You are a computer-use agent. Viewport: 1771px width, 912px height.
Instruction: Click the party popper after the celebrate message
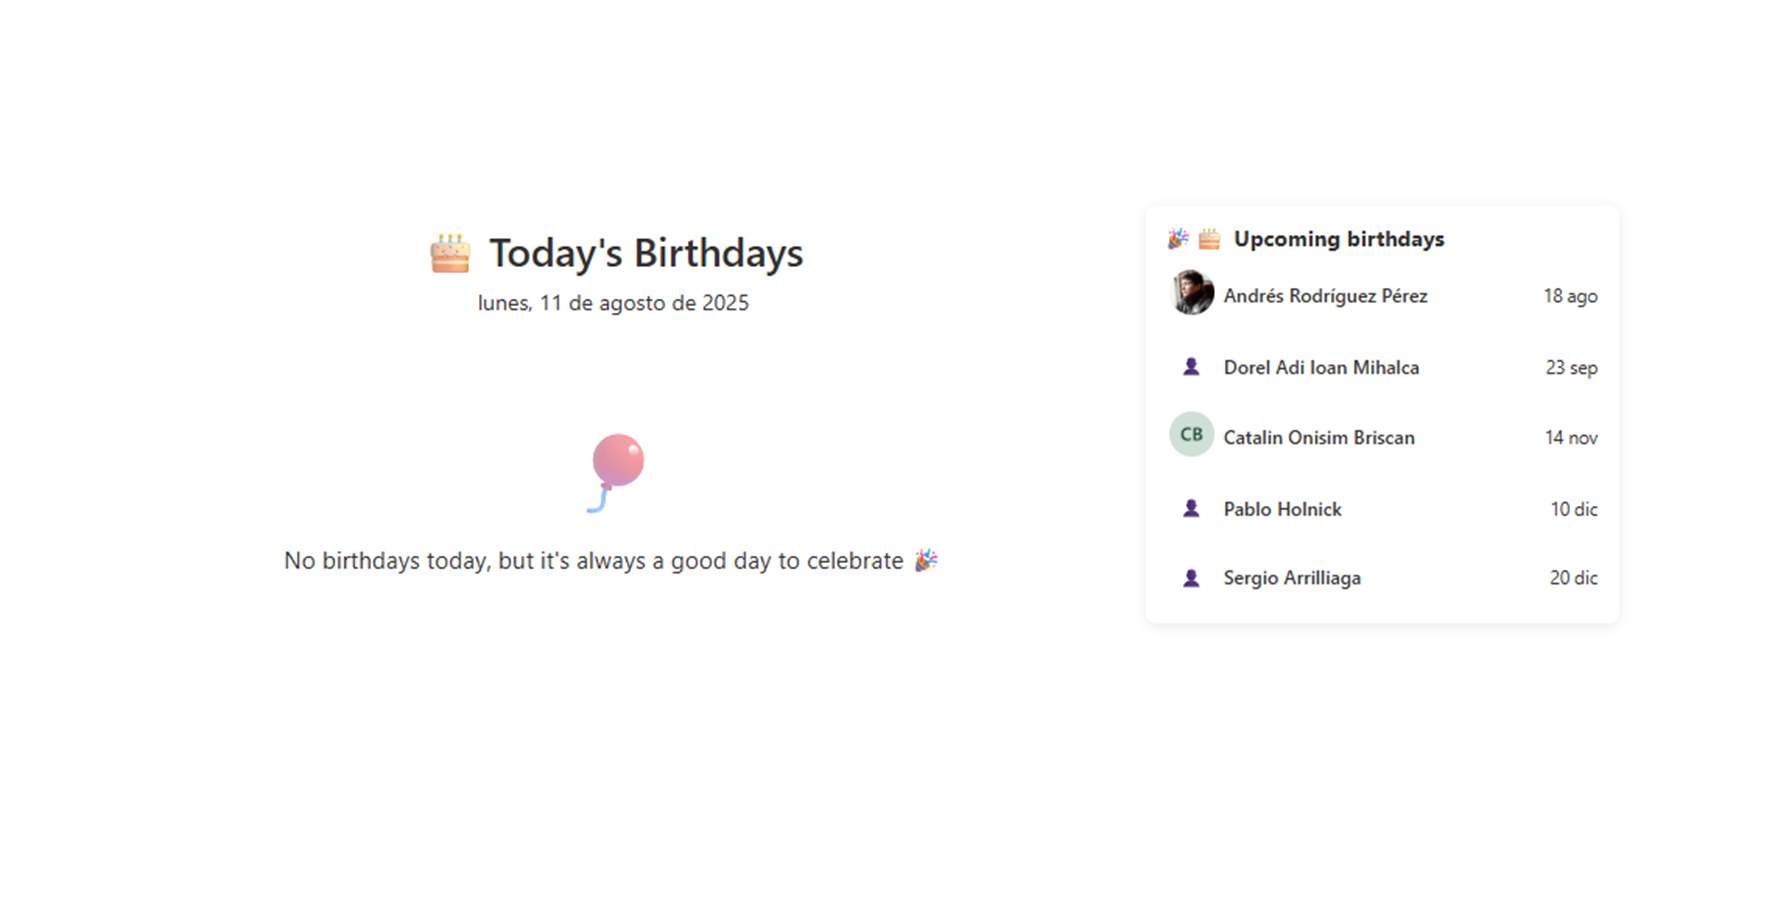(926, 560)
